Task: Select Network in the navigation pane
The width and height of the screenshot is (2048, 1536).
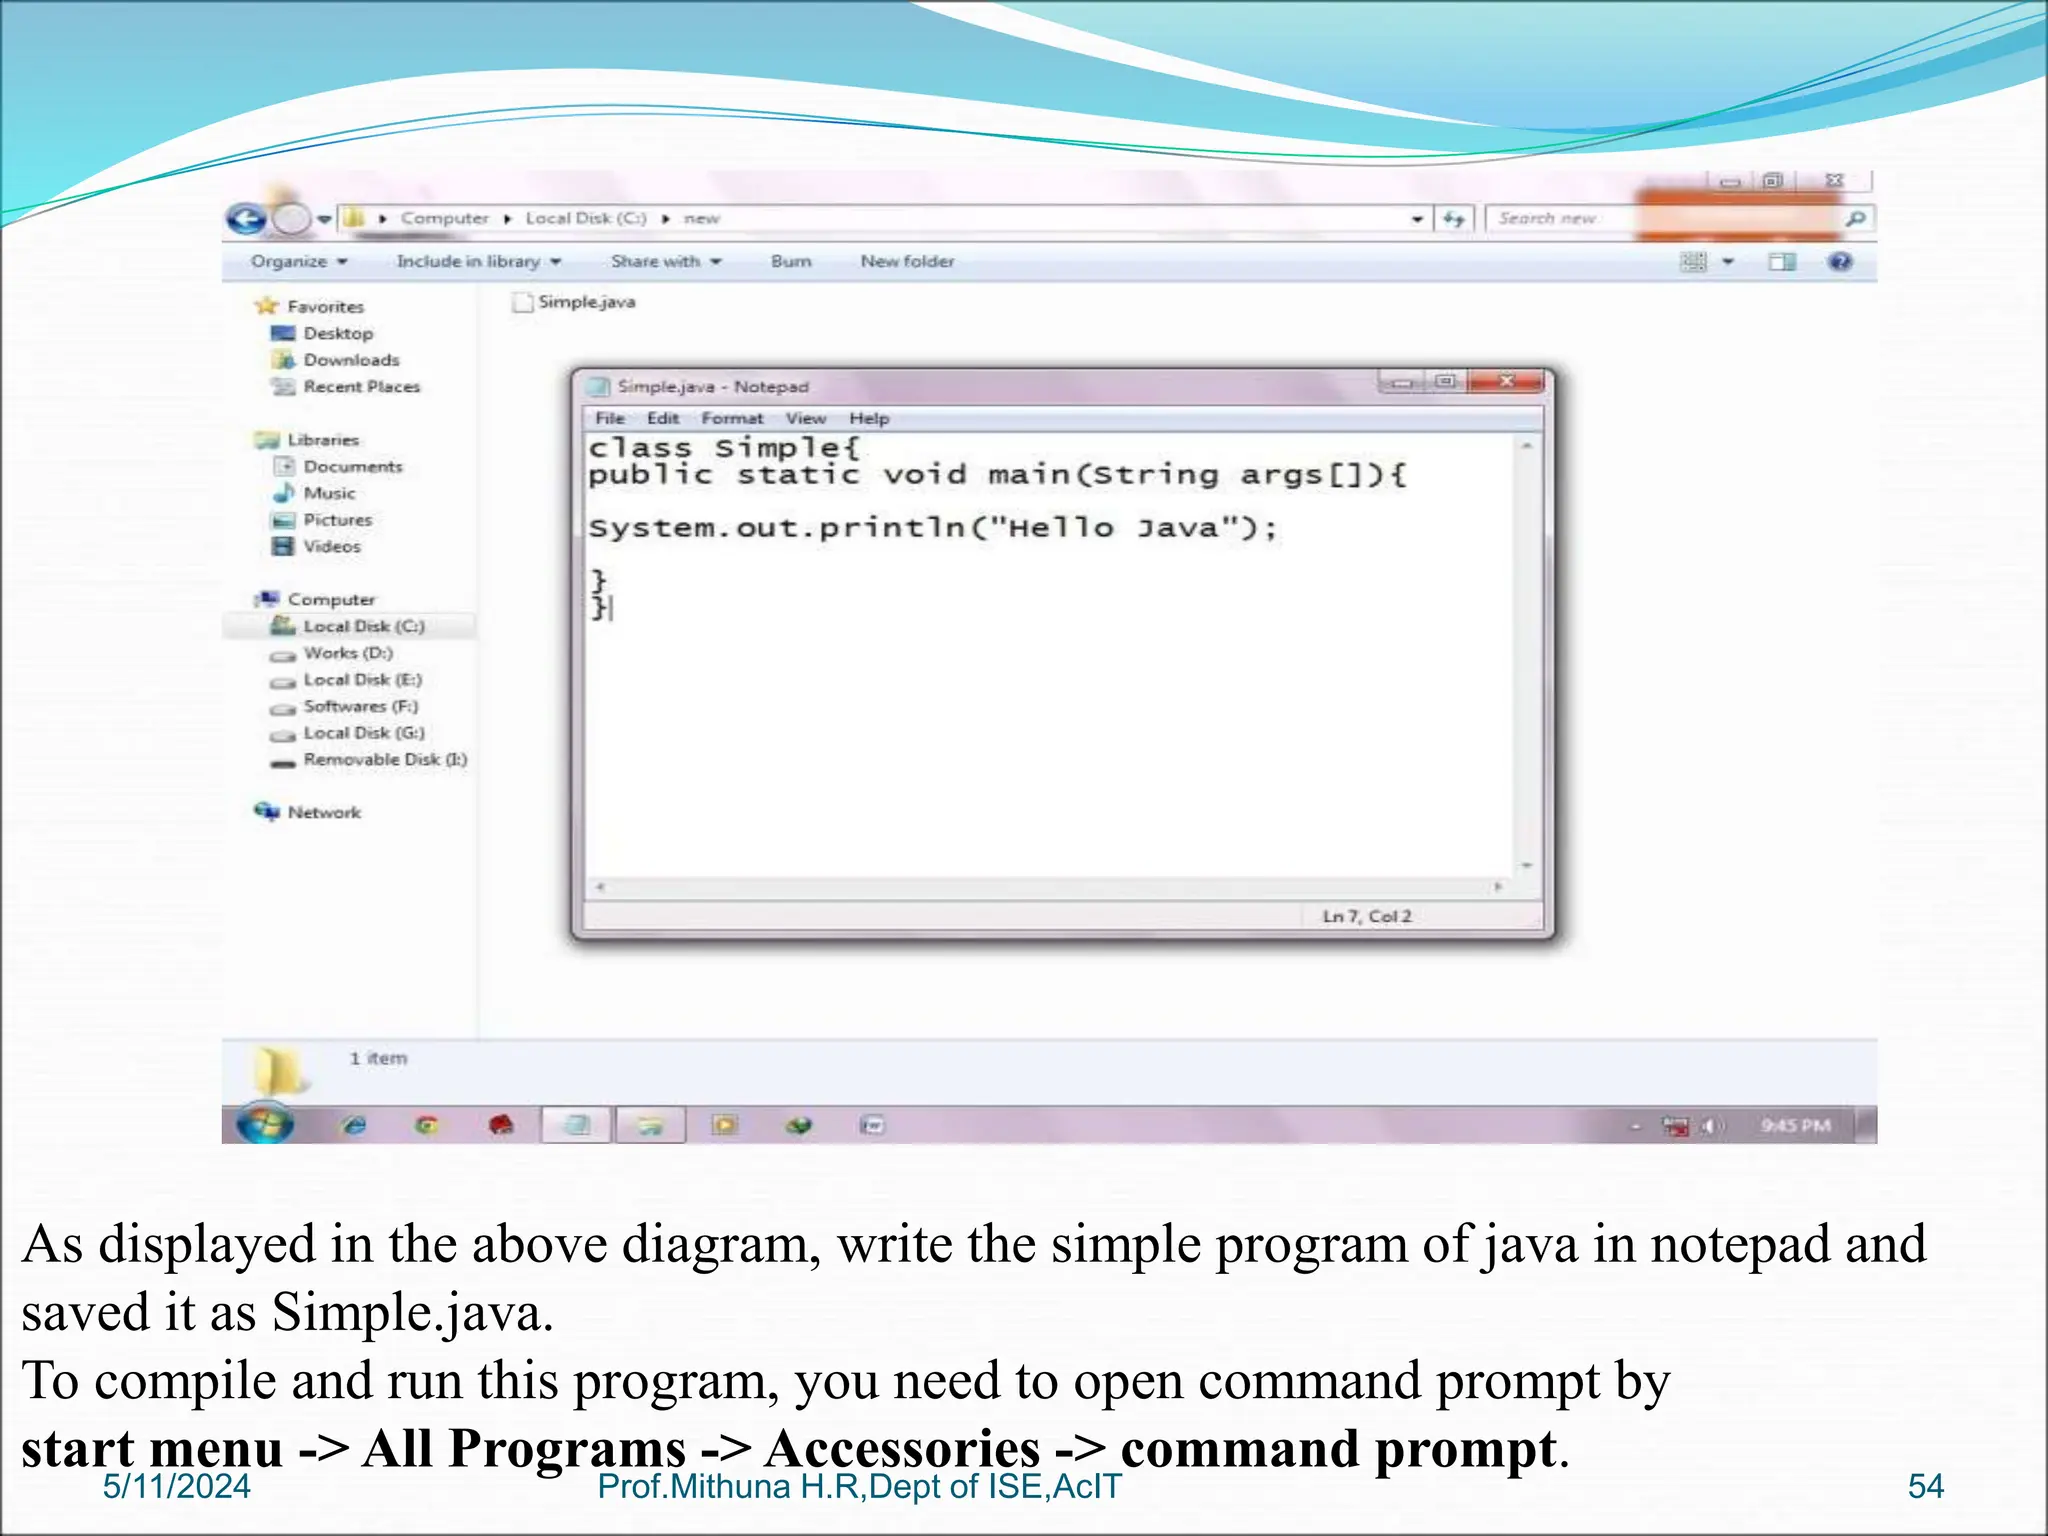Action: (x=308, y=812)
